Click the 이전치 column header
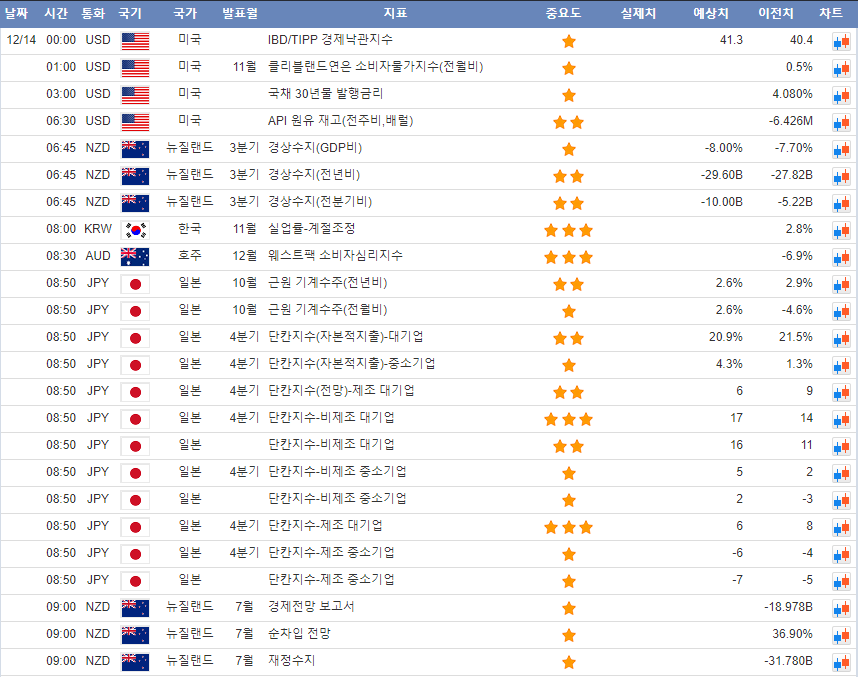The image size is (858, 677). [776, 13]
